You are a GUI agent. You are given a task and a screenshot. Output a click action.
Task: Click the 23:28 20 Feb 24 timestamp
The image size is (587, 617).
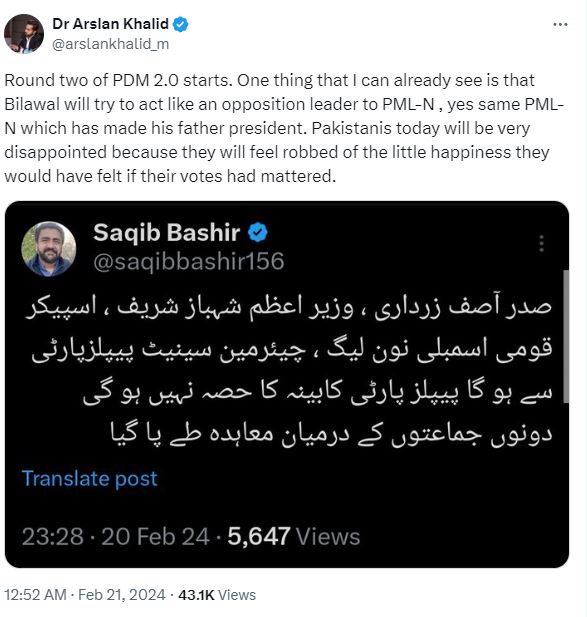pos(116,536)
